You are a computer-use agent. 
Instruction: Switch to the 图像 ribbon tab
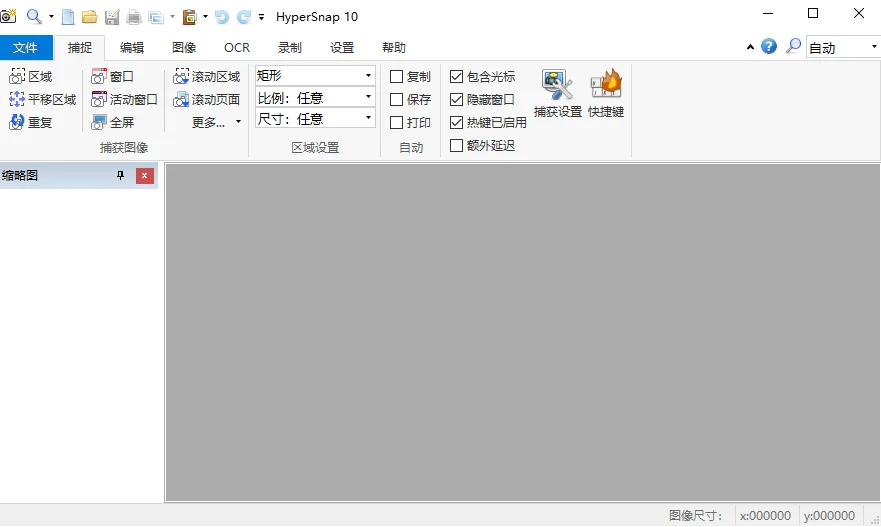pyautogui.click(x=184, y=48)
